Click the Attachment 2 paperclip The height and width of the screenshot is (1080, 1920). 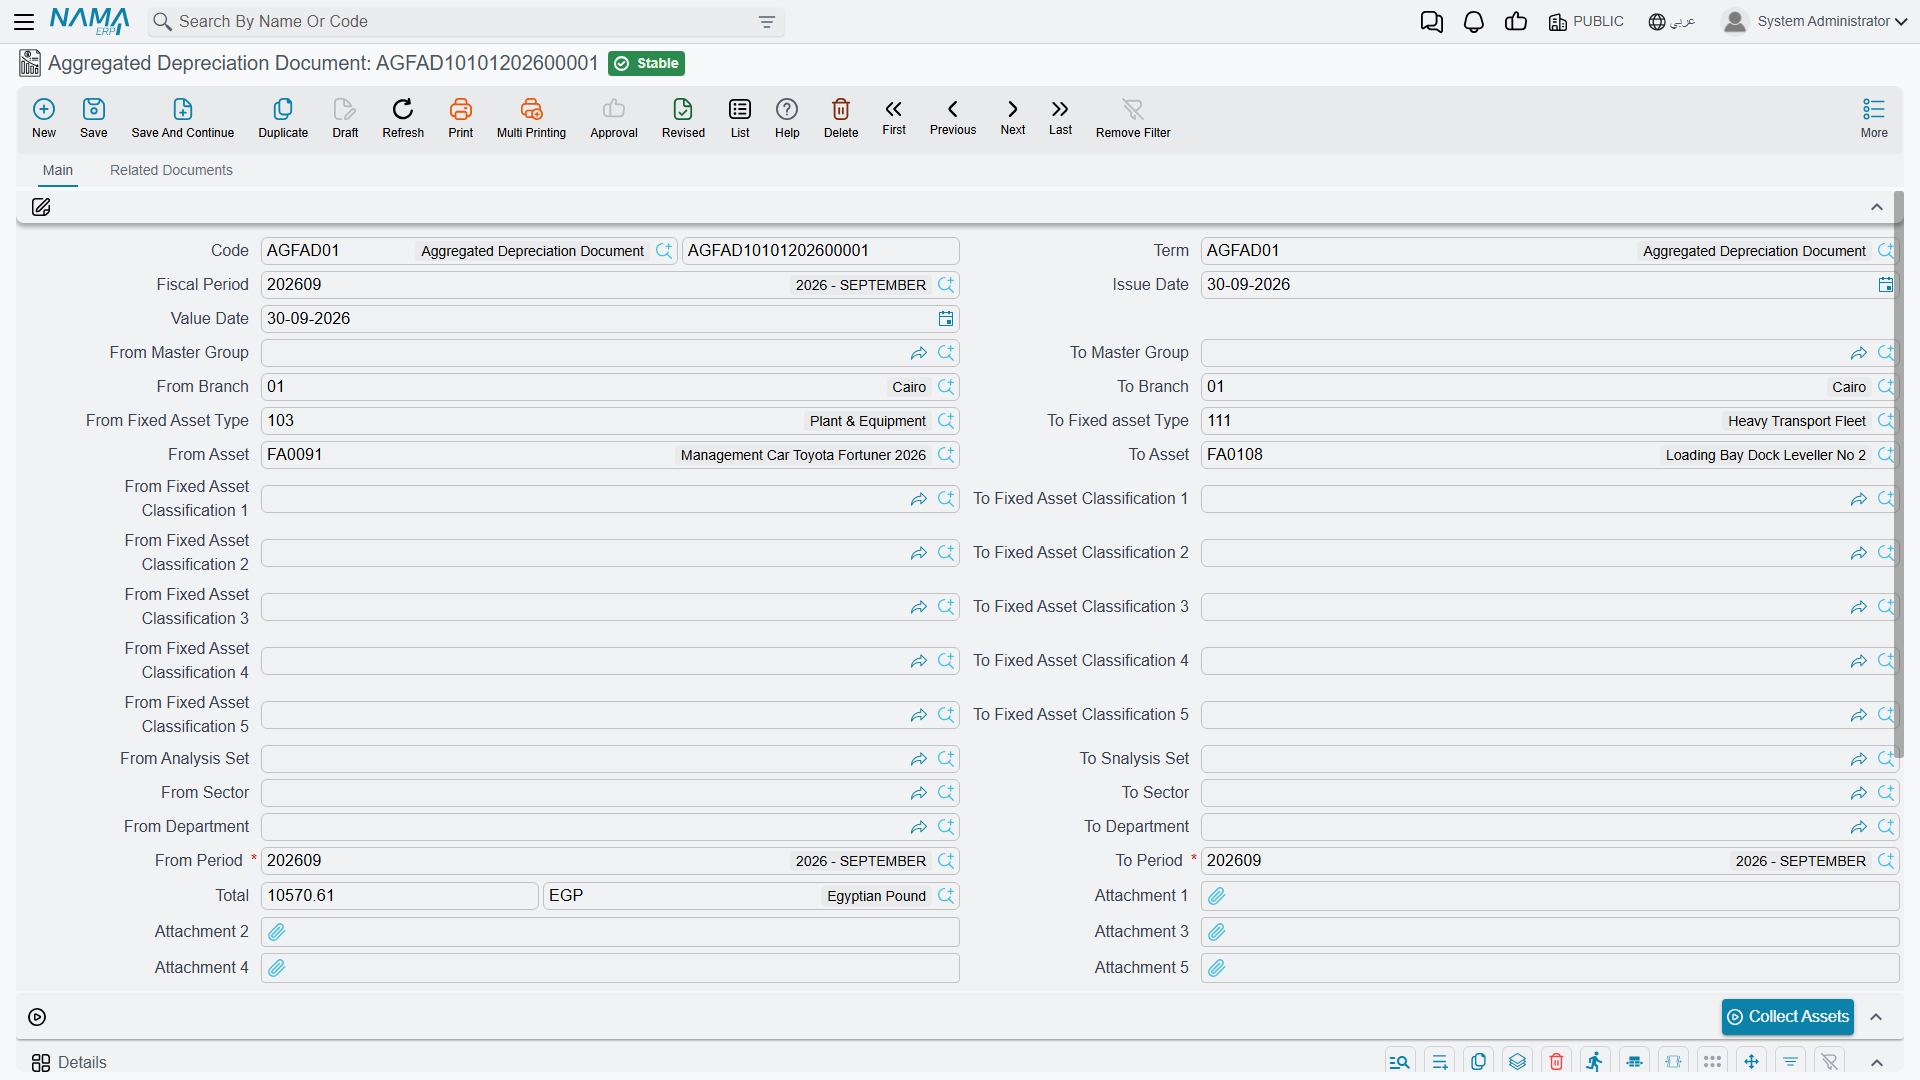(x=277, y=932)
